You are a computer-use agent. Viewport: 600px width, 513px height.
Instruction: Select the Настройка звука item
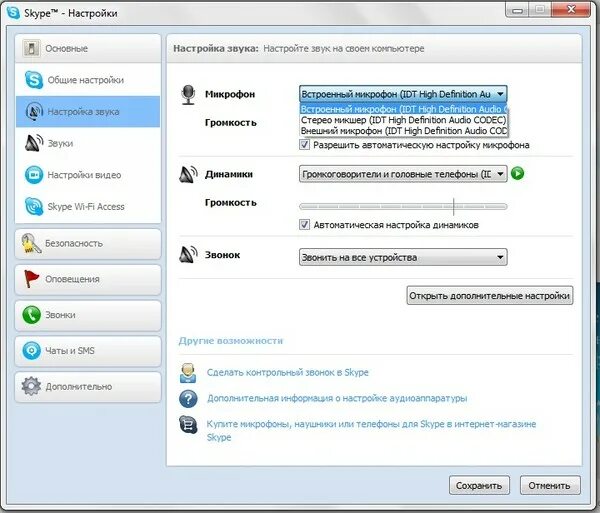(x=88, y=111)
